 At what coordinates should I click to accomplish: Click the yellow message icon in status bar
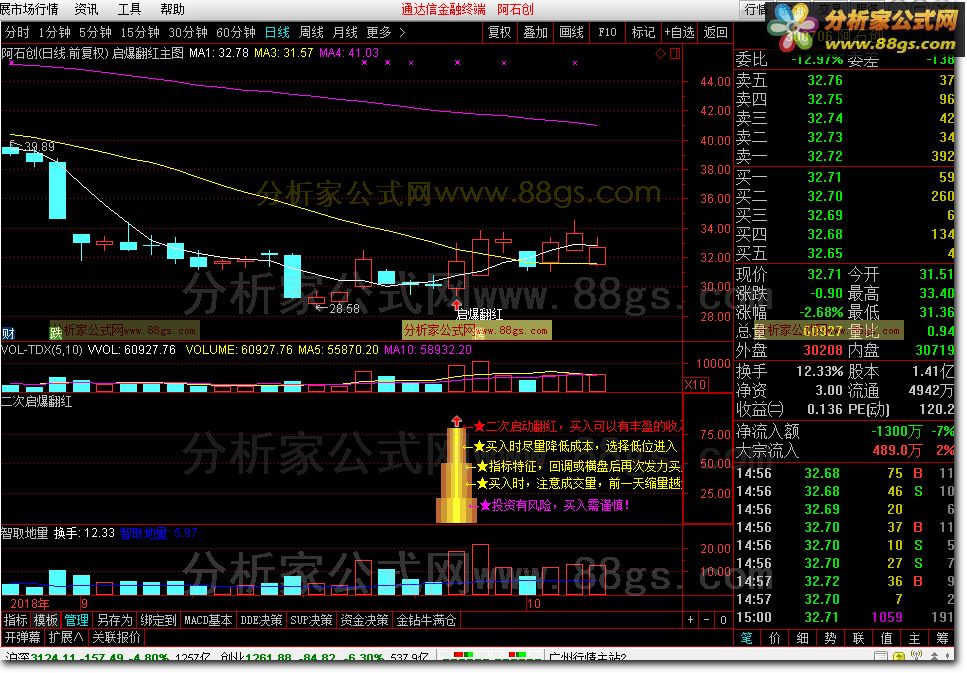click(x=899, y=656)
